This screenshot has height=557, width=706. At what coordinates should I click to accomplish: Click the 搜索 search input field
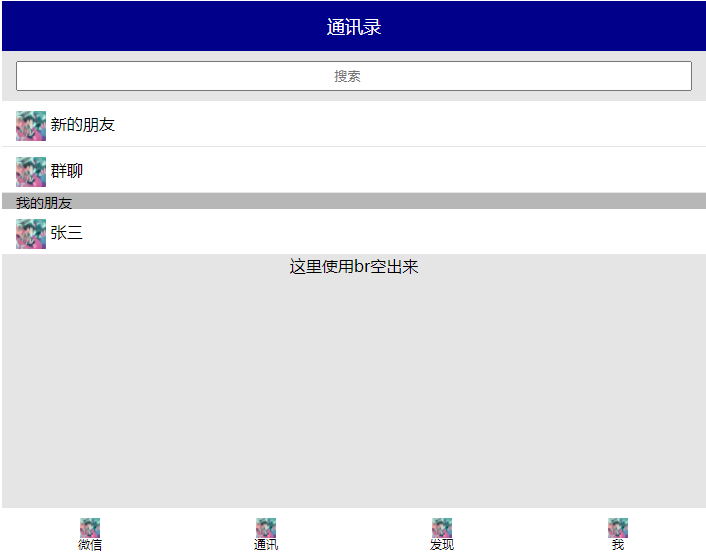point(353,76)
